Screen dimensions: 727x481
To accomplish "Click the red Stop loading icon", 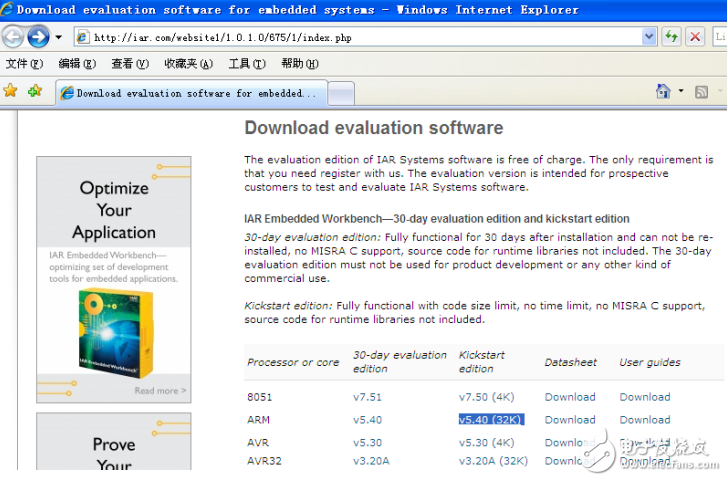I will (695, 37).
